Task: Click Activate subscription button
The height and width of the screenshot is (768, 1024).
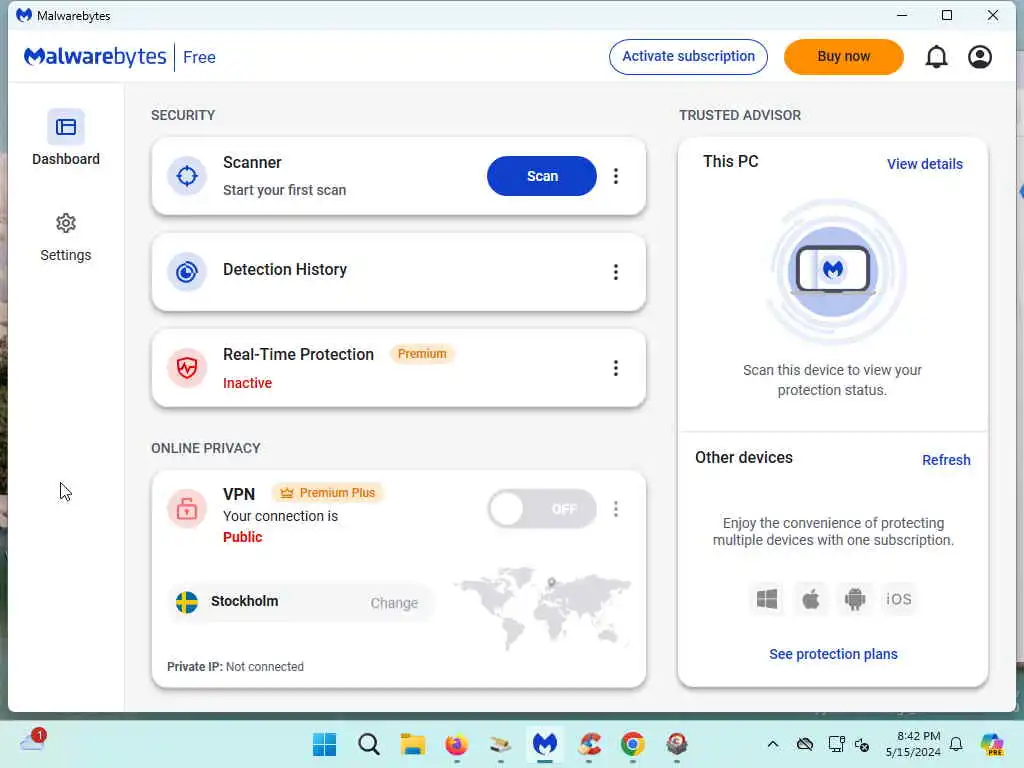Action: click(x=688, y=57)
